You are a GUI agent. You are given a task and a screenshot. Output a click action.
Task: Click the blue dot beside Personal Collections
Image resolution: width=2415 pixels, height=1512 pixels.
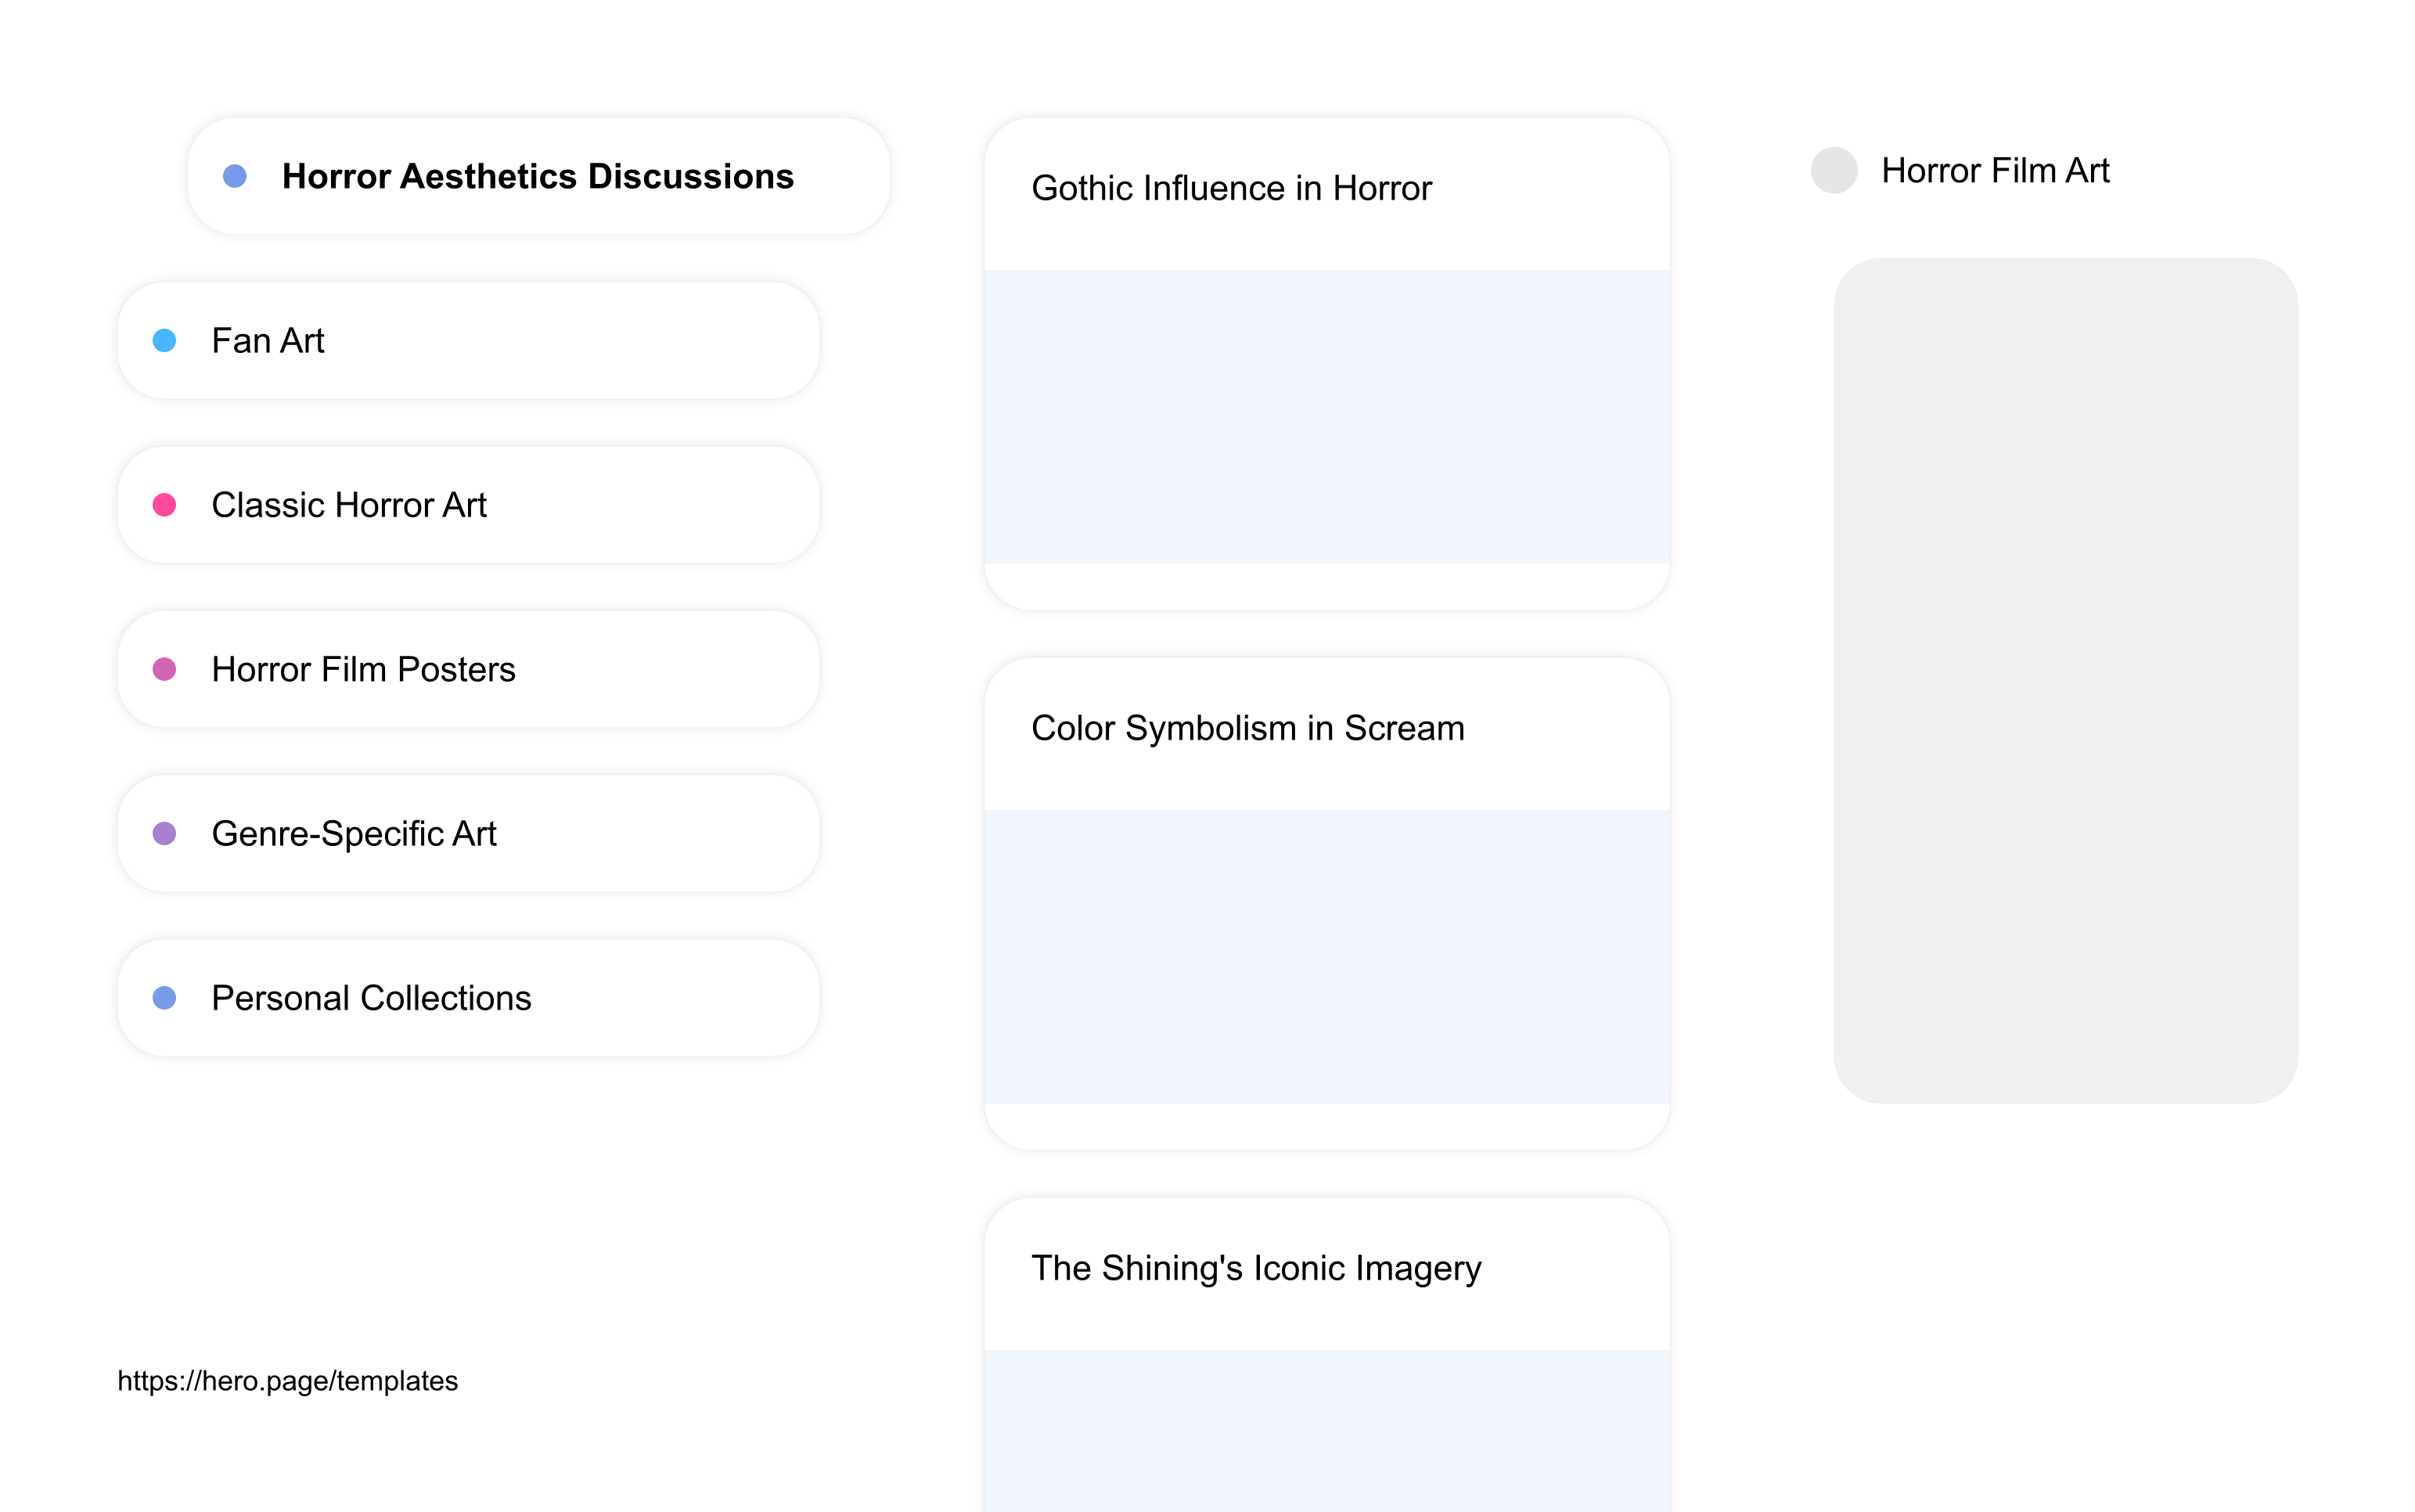[164, 998]
